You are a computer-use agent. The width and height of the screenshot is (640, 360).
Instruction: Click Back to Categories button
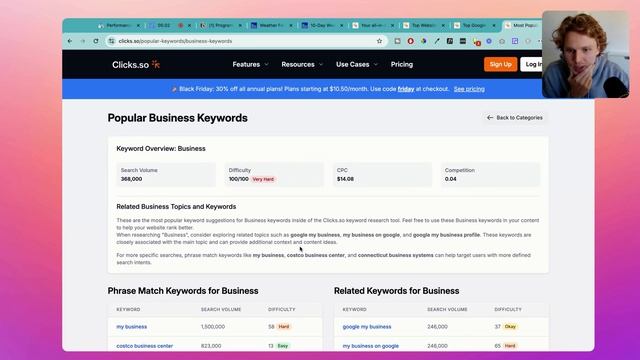(515, 118)
